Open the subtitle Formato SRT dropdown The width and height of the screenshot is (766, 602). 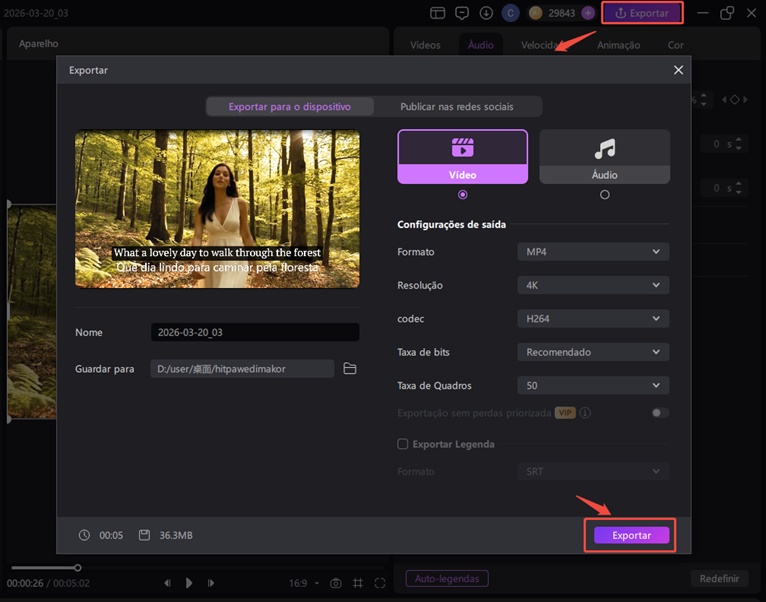click(593, 472)
